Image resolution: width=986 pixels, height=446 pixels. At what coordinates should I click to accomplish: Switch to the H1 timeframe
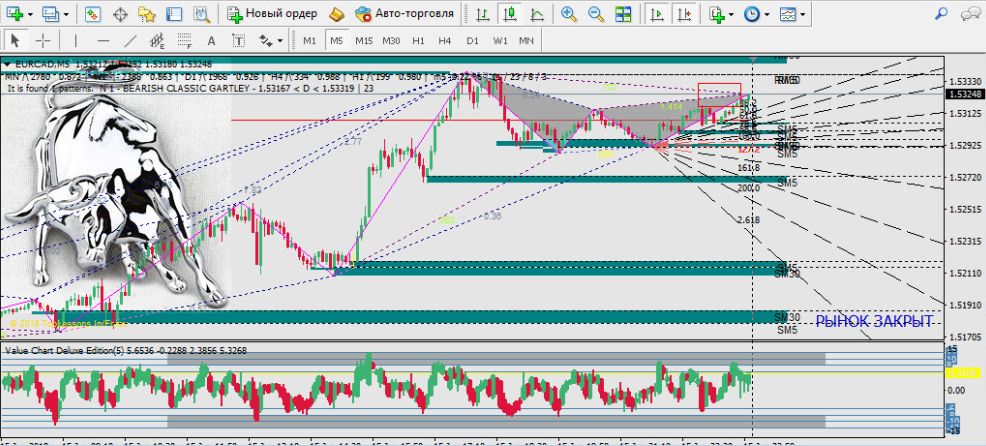coord(418,41)
